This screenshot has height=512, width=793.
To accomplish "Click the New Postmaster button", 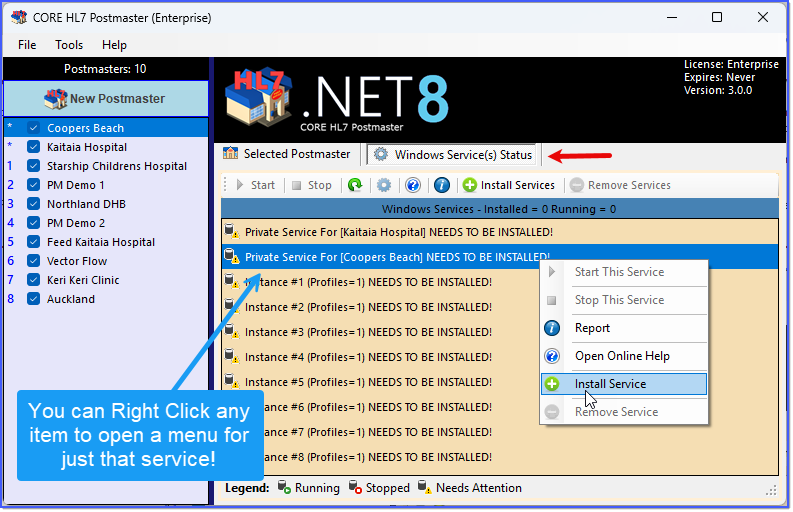I will pos(106,99).
